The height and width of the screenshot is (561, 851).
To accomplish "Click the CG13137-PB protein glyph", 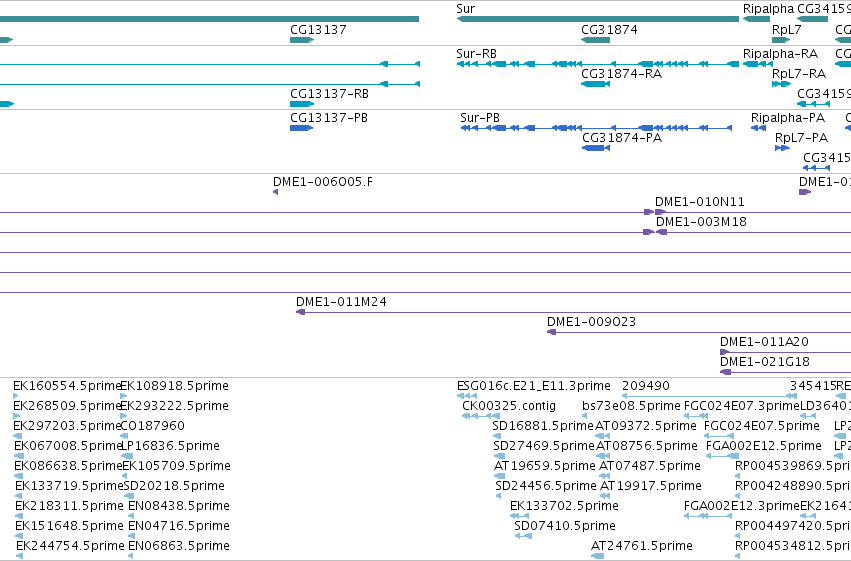I will [x=302, y=128].
